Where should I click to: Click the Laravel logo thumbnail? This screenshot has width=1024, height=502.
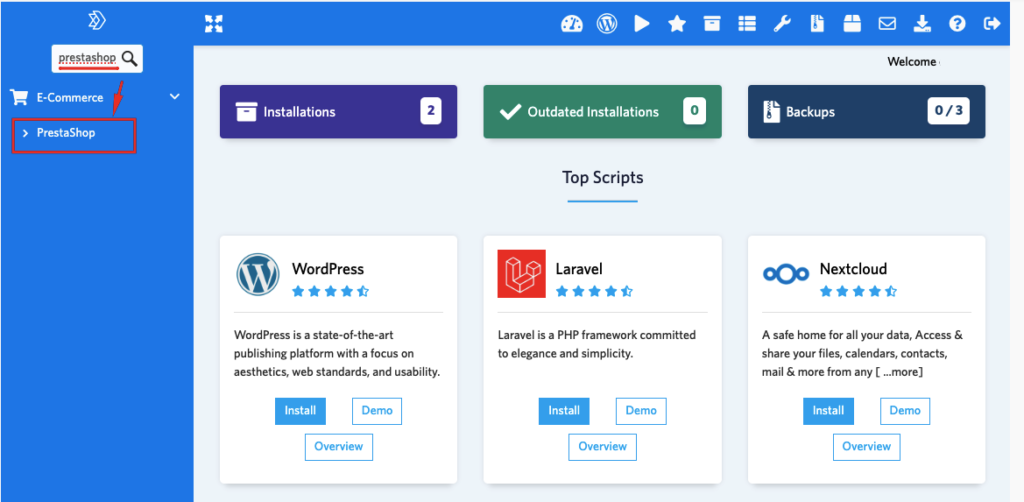[x=520, y=274]
